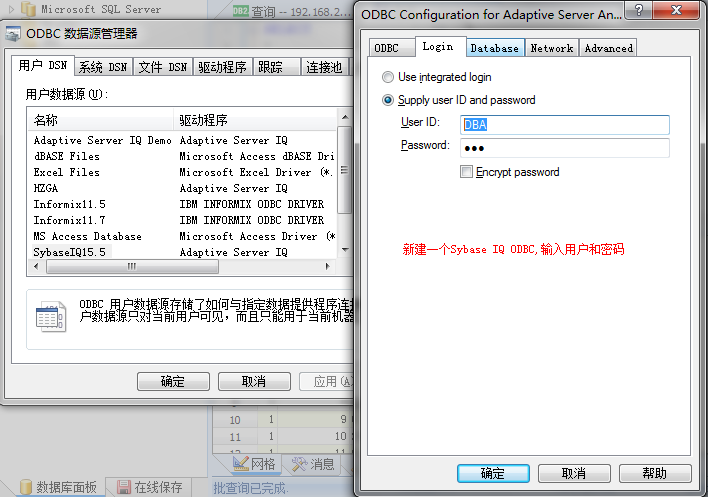Click the vertical scrollbar thumb of data source list
708x497 pixels.
[x=345, y=170]
